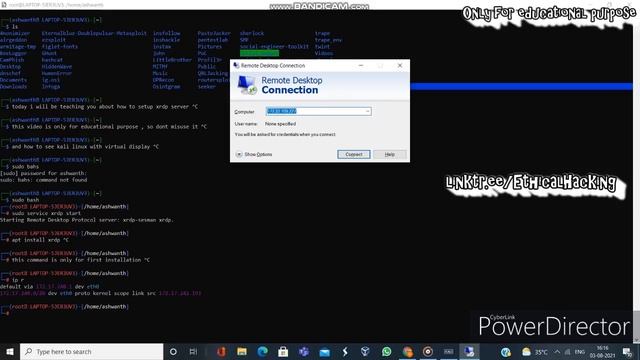
Task: Click the 'apt install xrdp' command line
Action: tap(40, 240)
